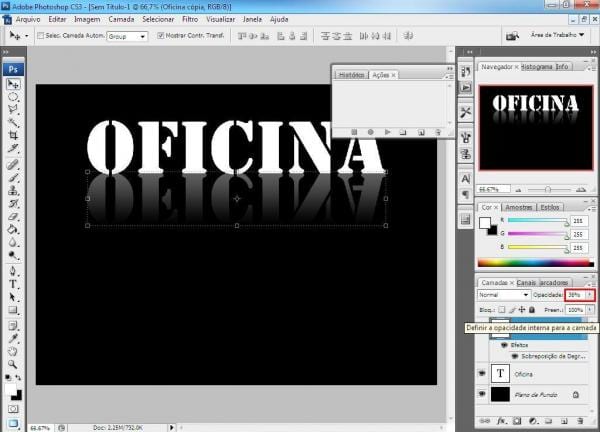Select the Zoom tool
This screenshot has height=432, width=600.
click(x=13, y=364)
